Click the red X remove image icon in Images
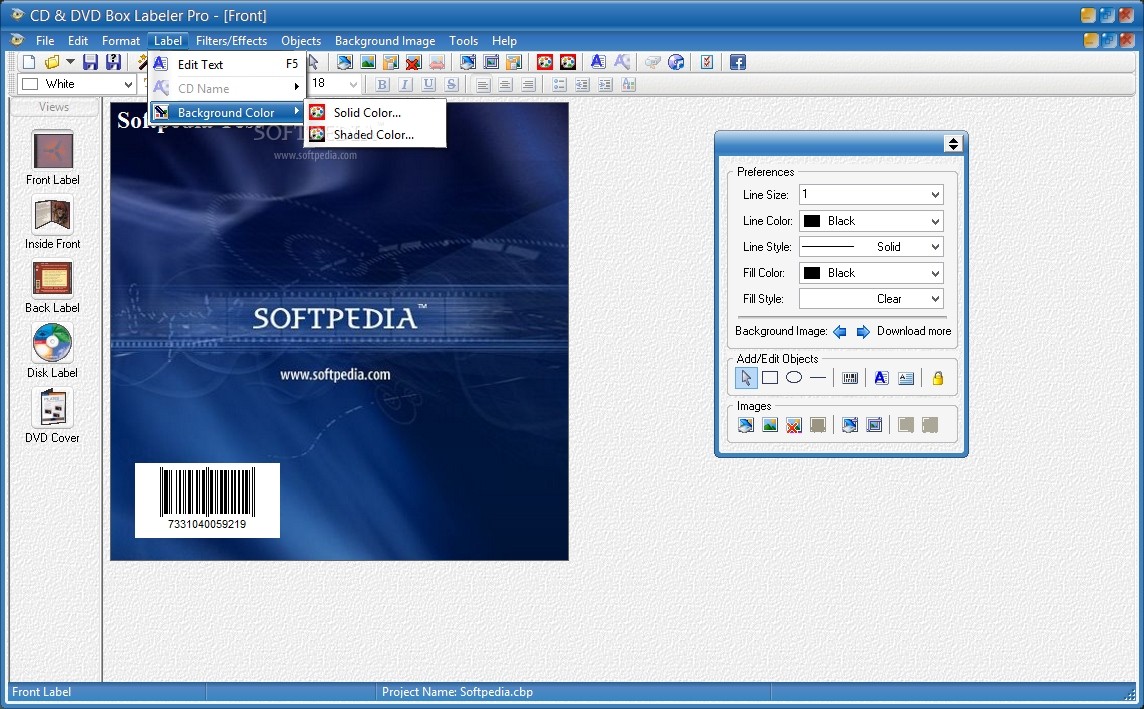 (x=794, y=425)
